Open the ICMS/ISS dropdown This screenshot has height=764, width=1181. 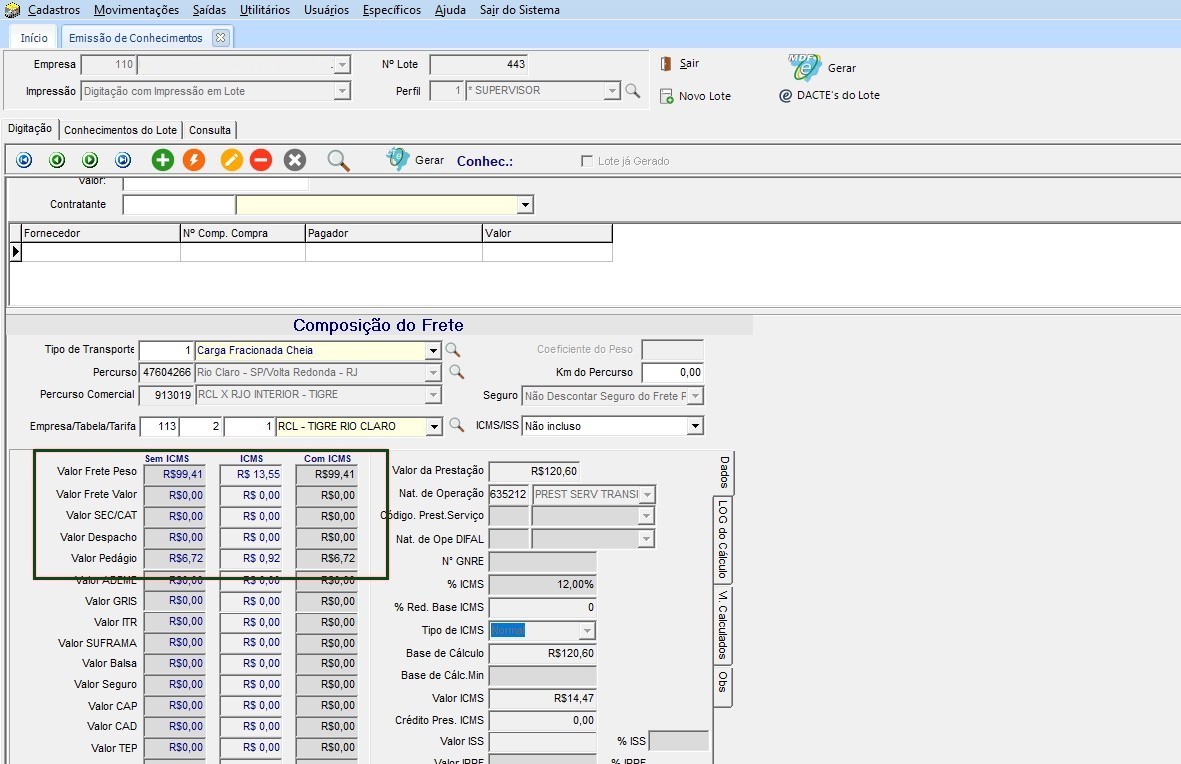[x=695, y=427]
